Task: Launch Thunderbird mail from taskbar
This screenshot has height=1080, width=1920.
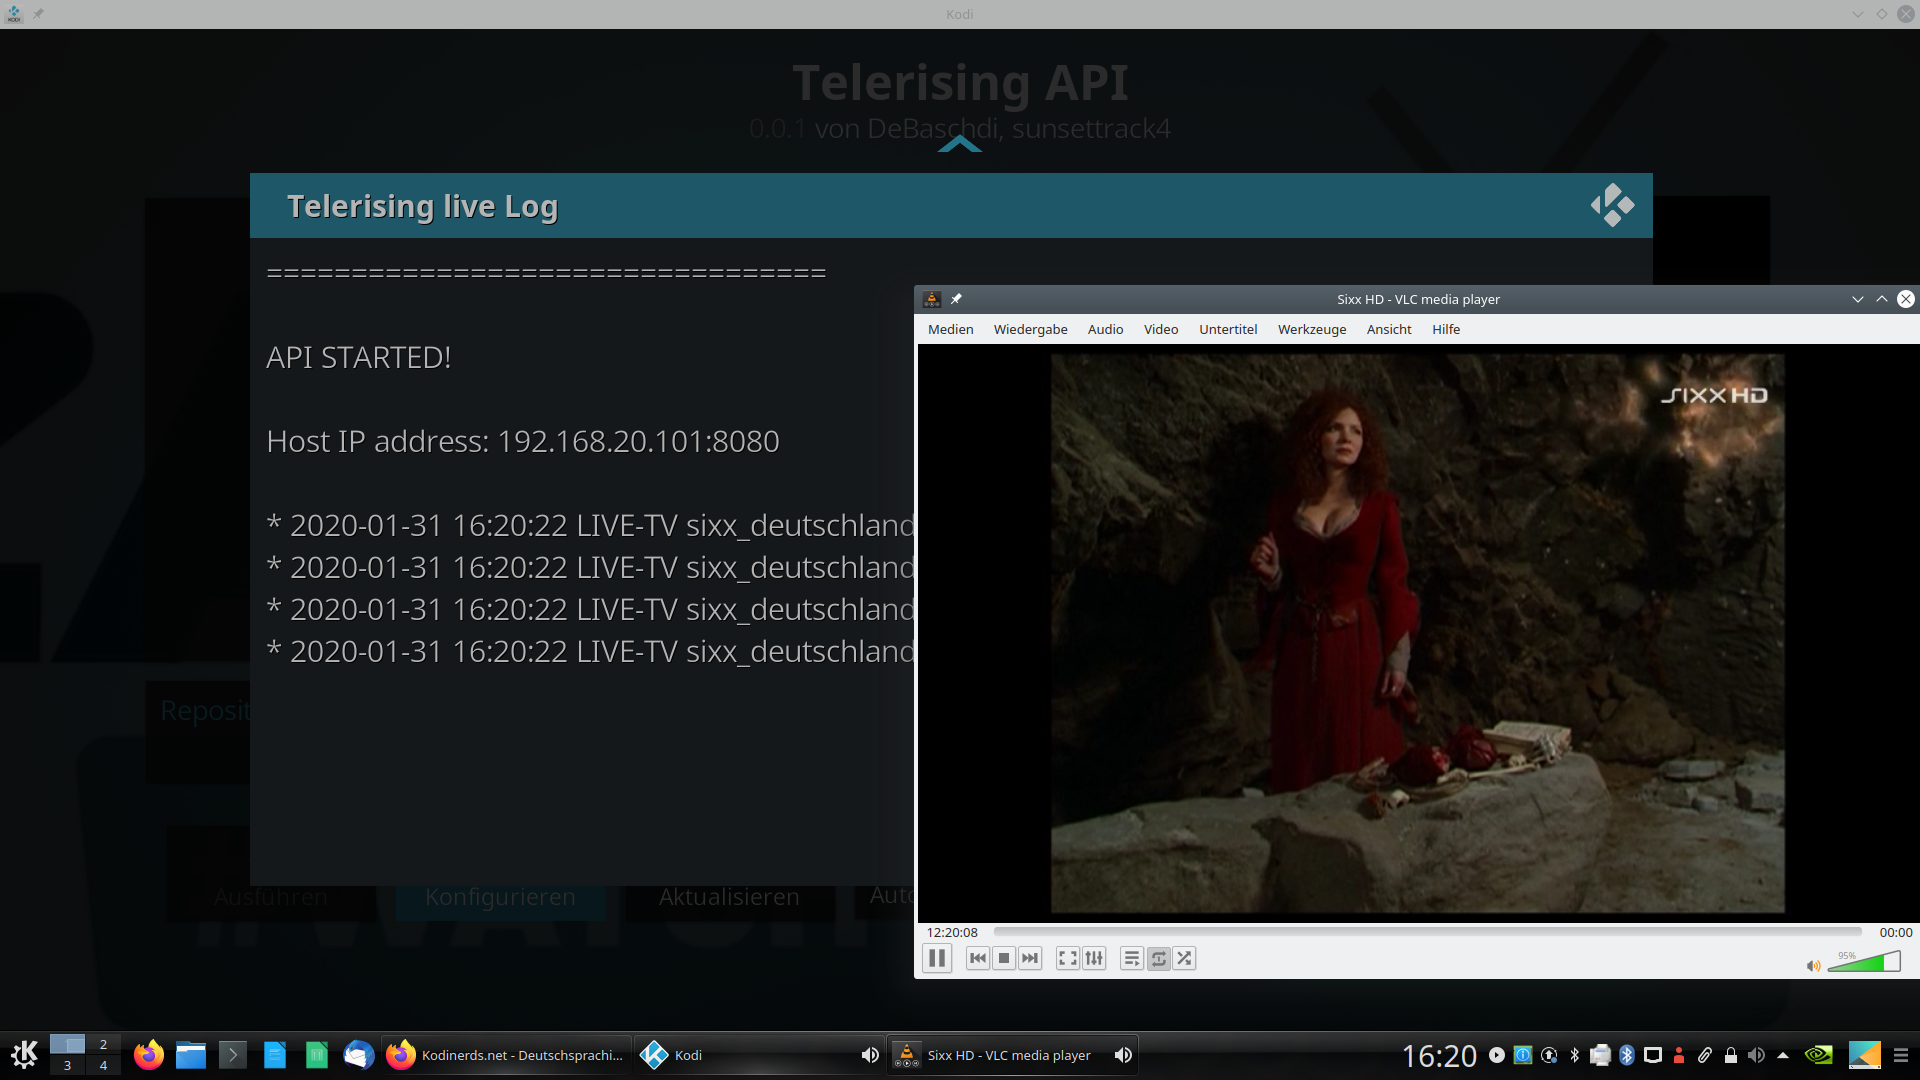Action: pyautogui.click(x=359, y=1055)
